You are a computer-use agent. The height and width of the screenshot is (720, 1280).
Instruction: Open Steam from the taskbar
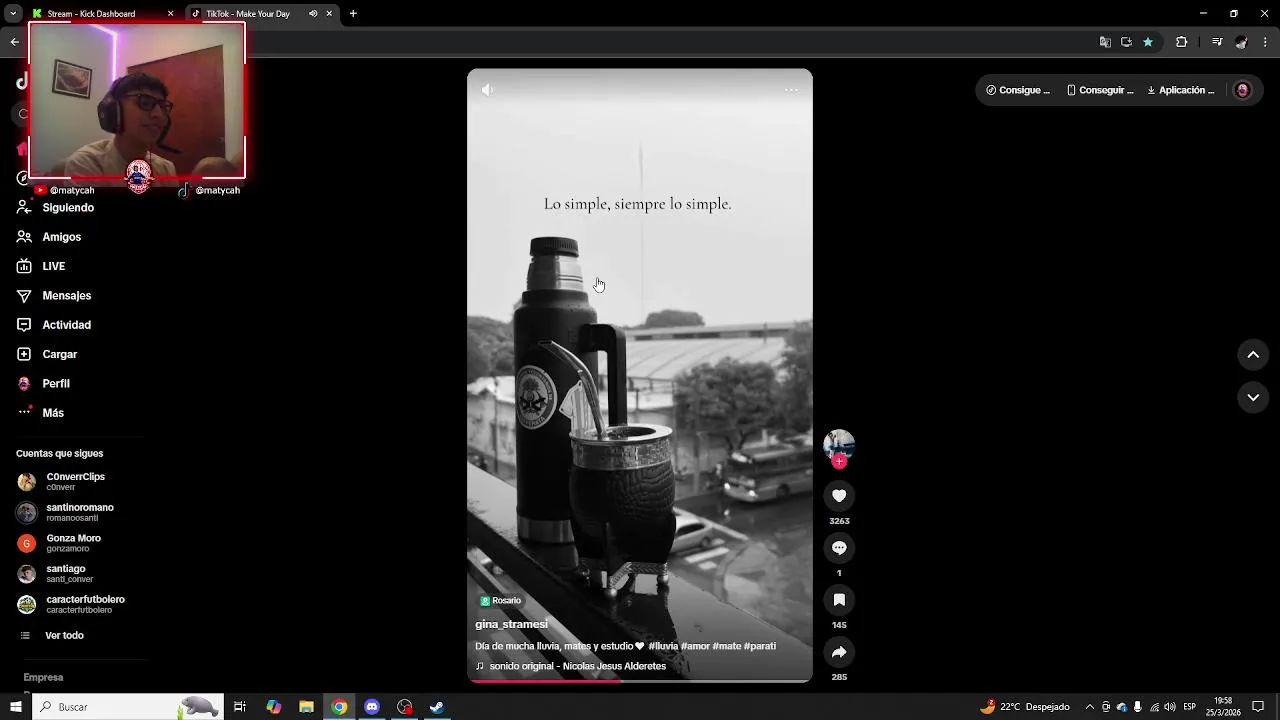pyautogui.click(x=437, y=707)
